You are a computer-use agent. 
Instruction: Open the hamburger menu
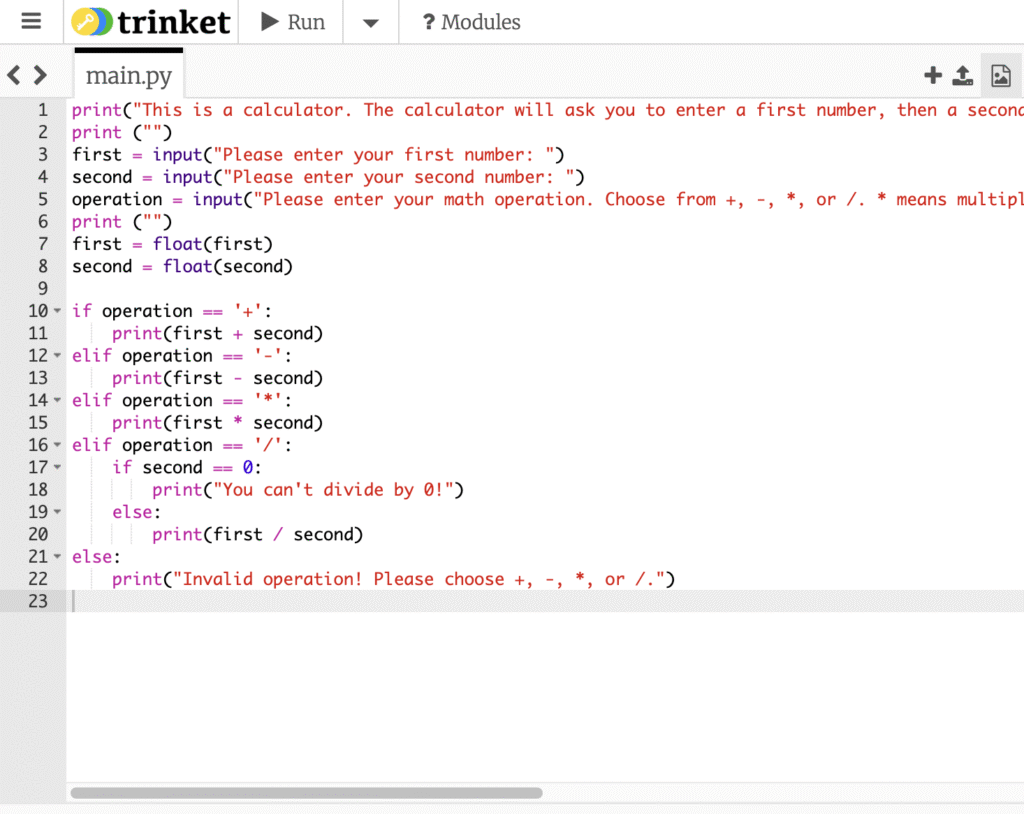point(31,22)
